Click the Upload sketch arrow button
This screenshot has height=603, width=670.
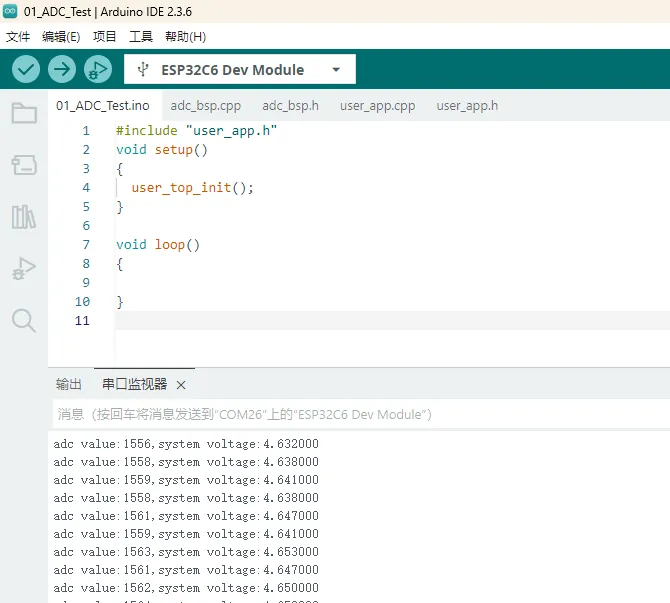pos(62,69)
